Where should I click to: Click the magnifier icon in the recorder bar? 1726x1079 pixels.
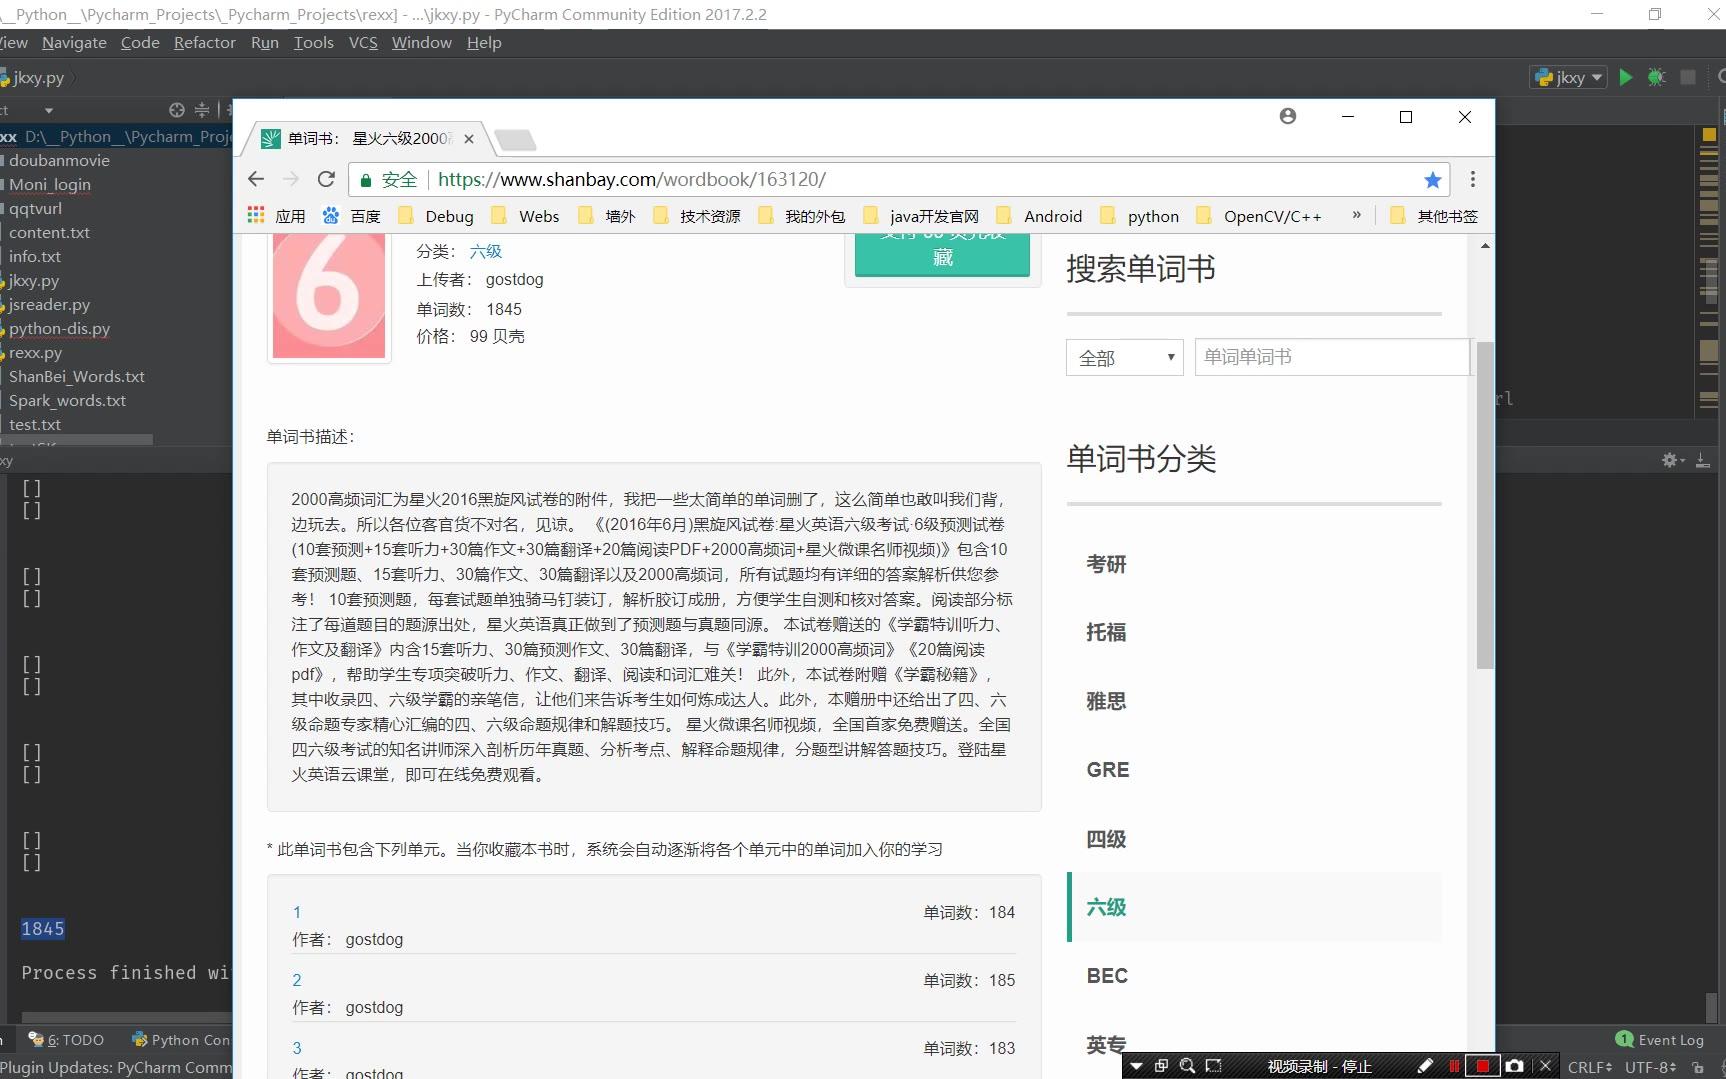coord(1187,1066)
